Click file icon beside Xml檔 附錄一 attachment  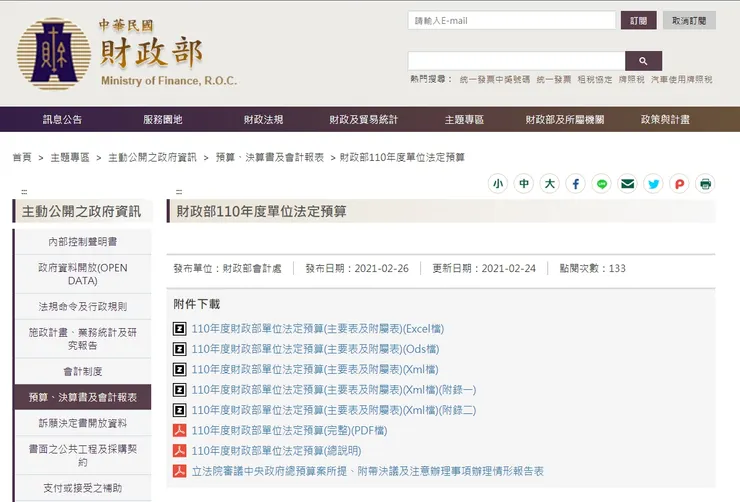click(x=179, y=390)
